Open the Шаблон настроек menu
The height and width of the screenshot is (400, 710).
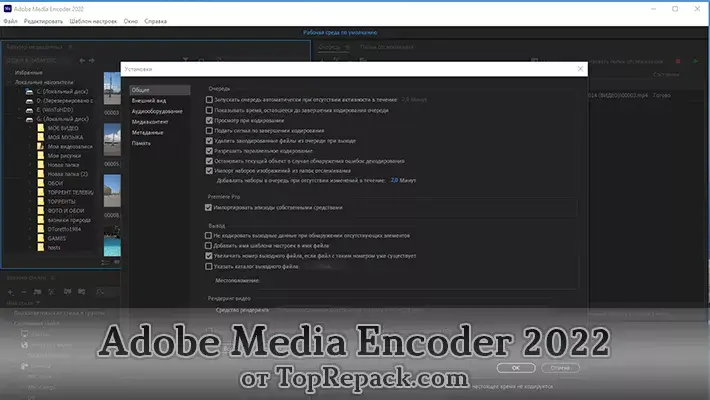[93, 21]
